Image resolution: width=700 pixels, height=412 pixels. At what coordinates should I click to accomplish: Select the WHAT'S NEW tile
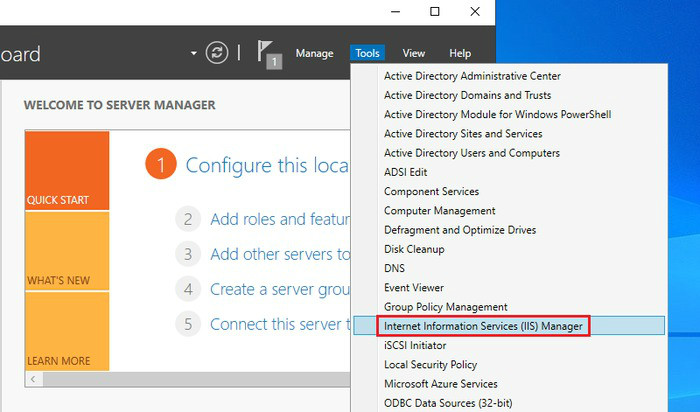click(x=66, y=251)
